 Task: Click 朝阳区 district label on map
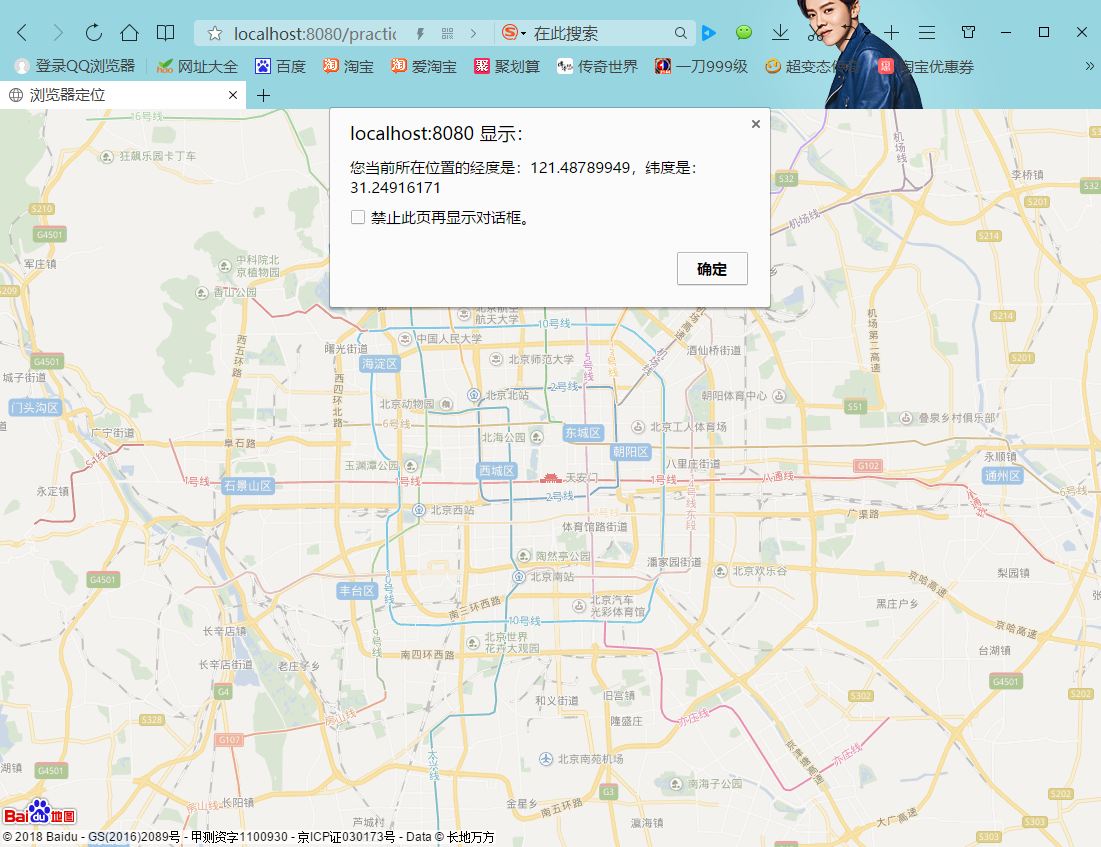631,452
